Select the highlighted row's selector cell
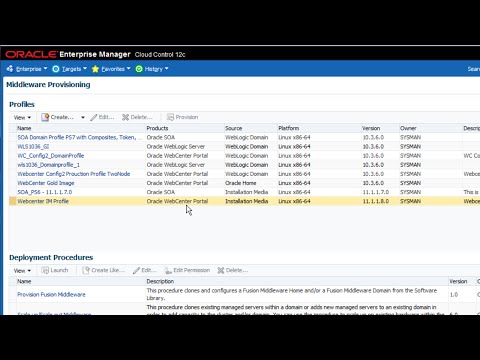The width and height of the screenshot is (480, 360). pos(12,201)
